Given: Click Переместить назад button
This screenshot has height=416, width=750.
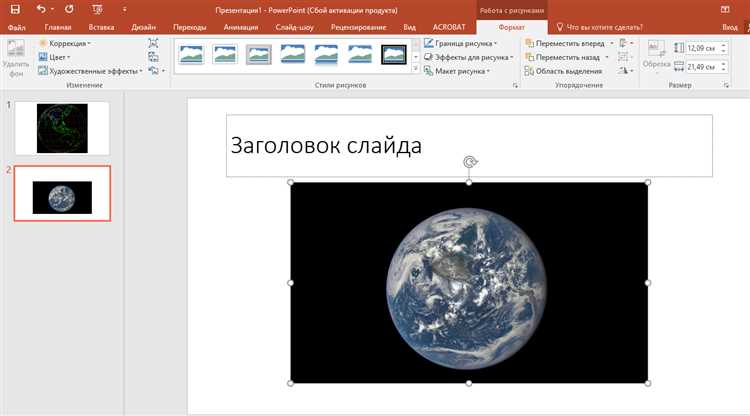Looking at the screenshot, I should click(x=566, y=57).
